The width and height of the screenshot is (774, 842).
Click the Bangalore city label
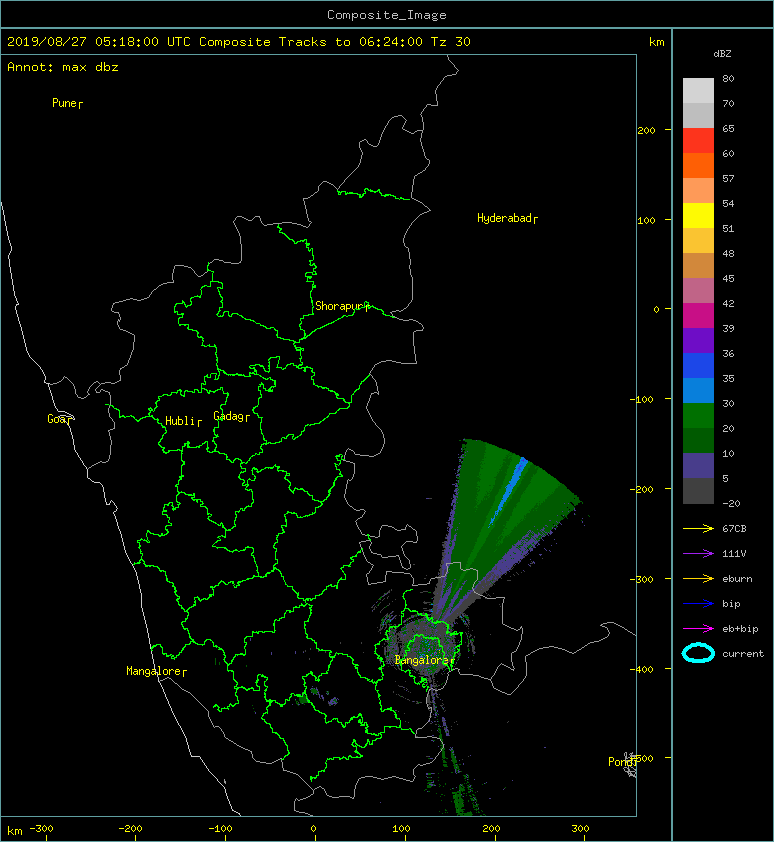424,660
